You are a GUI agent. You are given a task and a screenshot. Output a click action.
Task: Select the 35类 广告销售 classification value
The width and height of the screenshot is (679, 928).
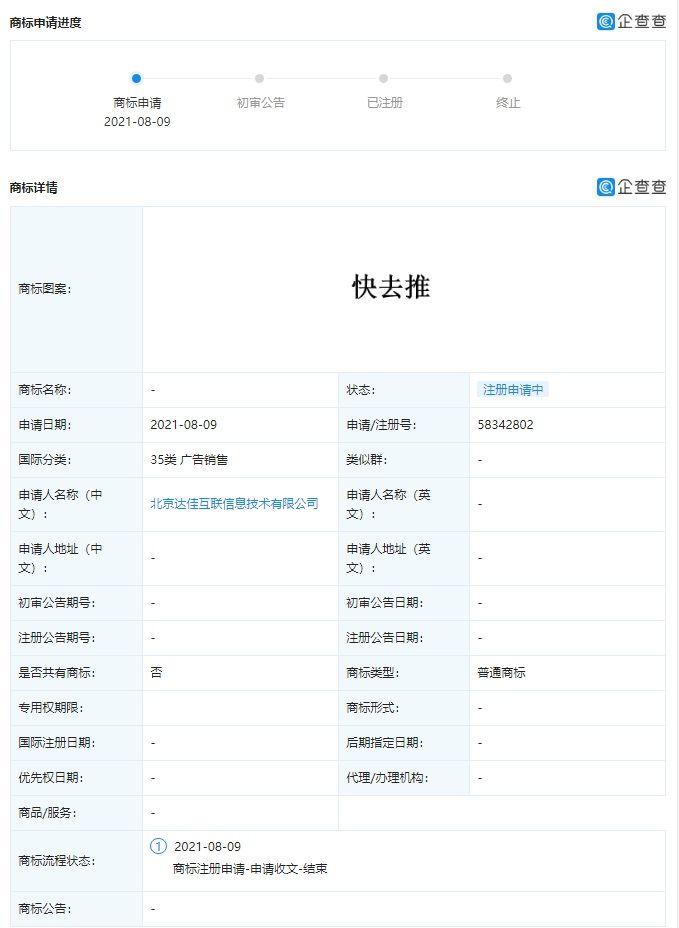click(x=189, y=459)
